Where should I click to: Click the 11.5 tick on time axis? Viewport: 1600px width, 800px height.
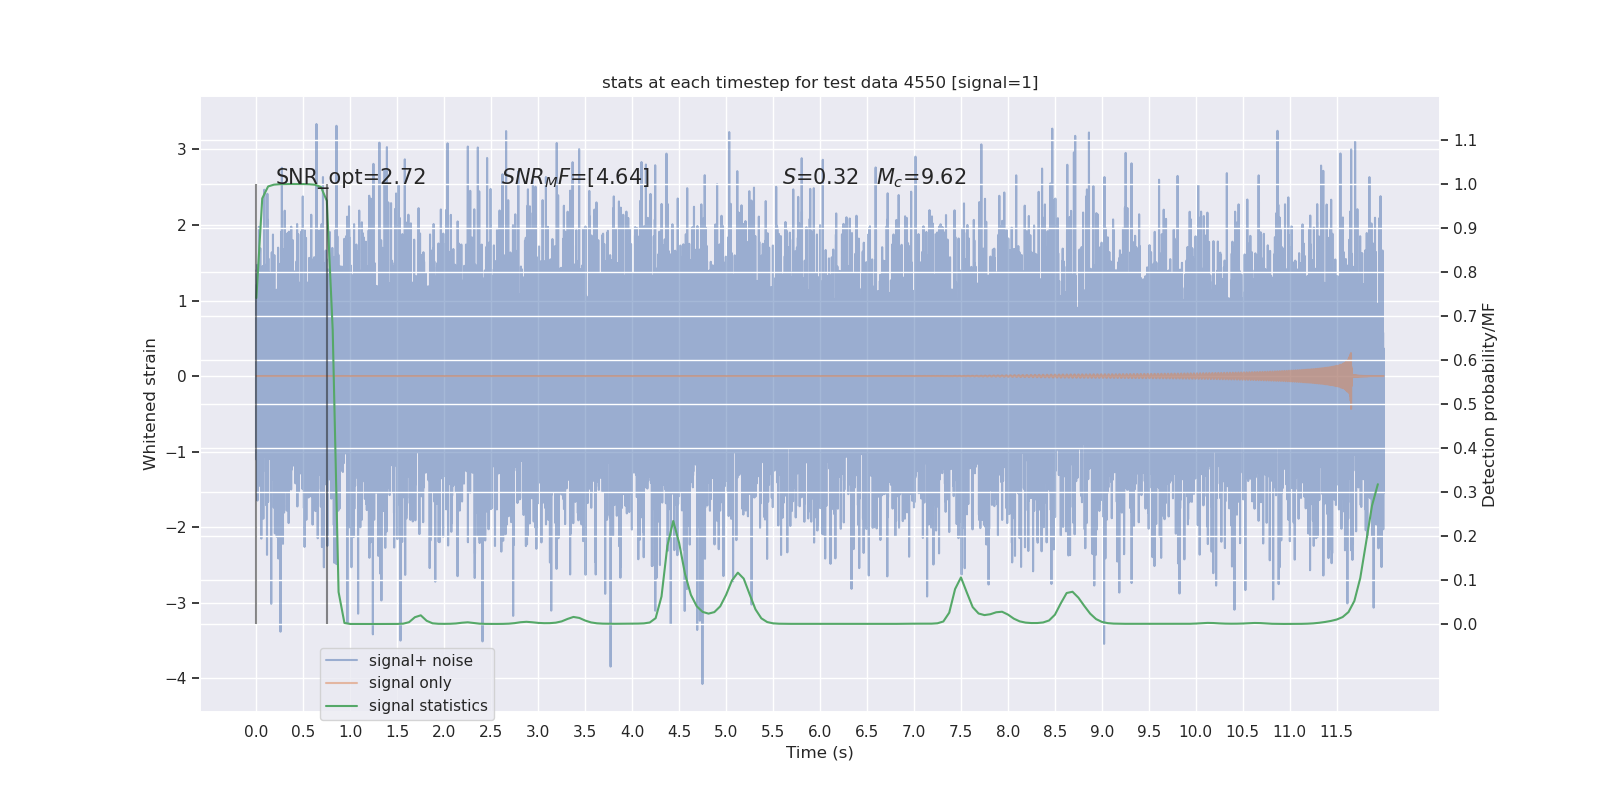1337,731
